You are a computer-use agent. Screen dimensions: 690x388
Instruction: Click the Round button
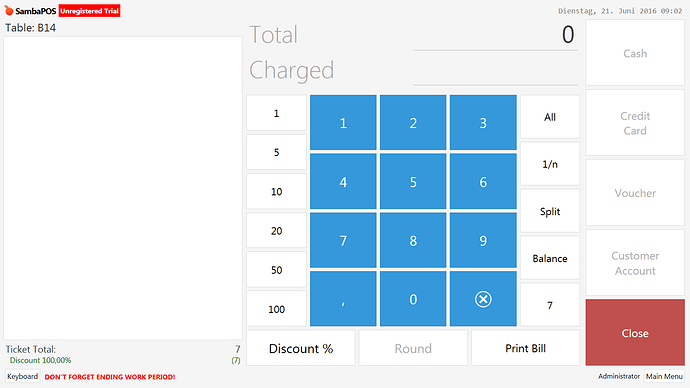(413, 348)
